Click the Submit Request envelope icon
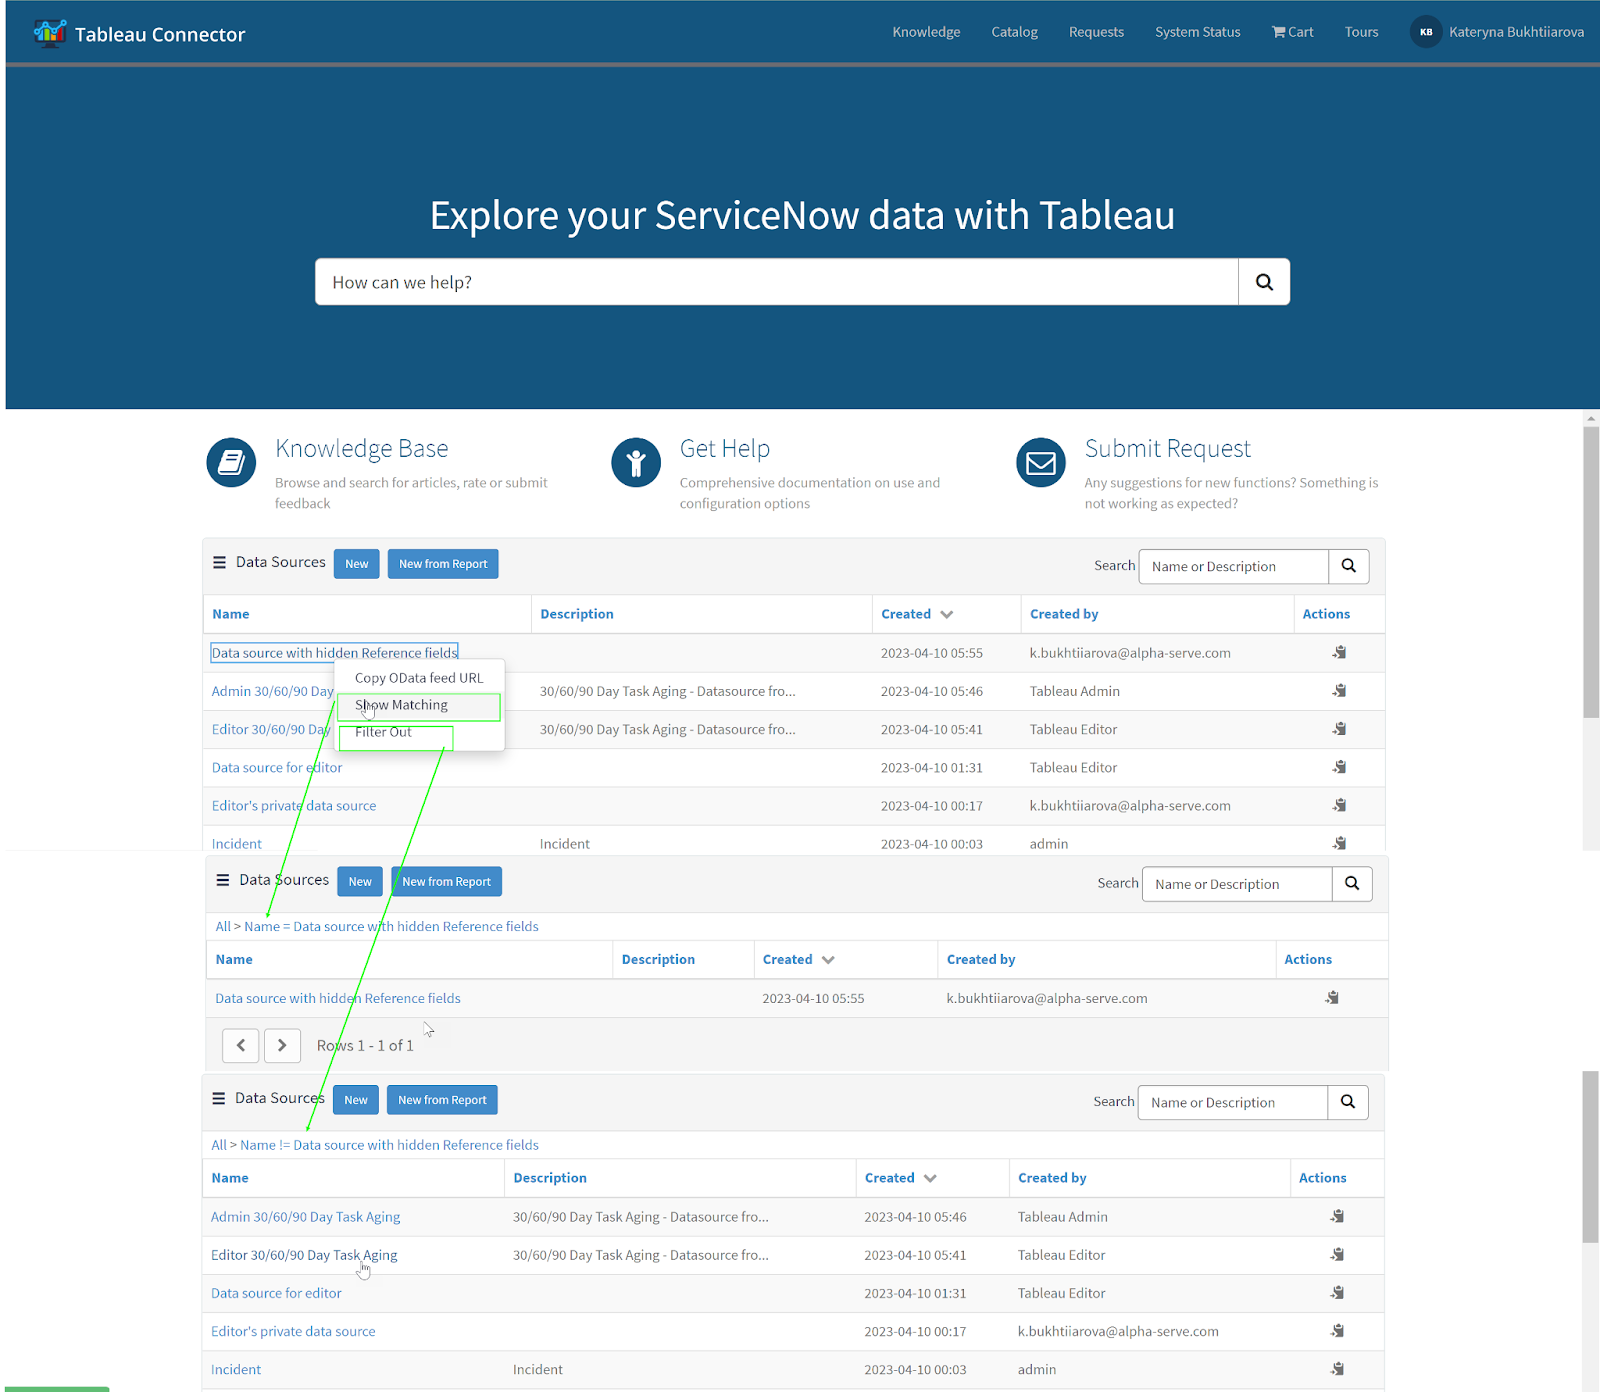Image resolution: width=1600 pixels, height=1392 pixels. pyautogui.click(x=1041, y=463)
